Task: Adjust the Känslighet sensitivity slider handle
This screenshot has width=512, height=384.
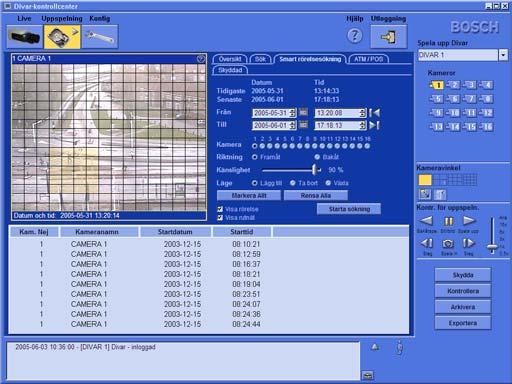Action: (x=314, y=170)
